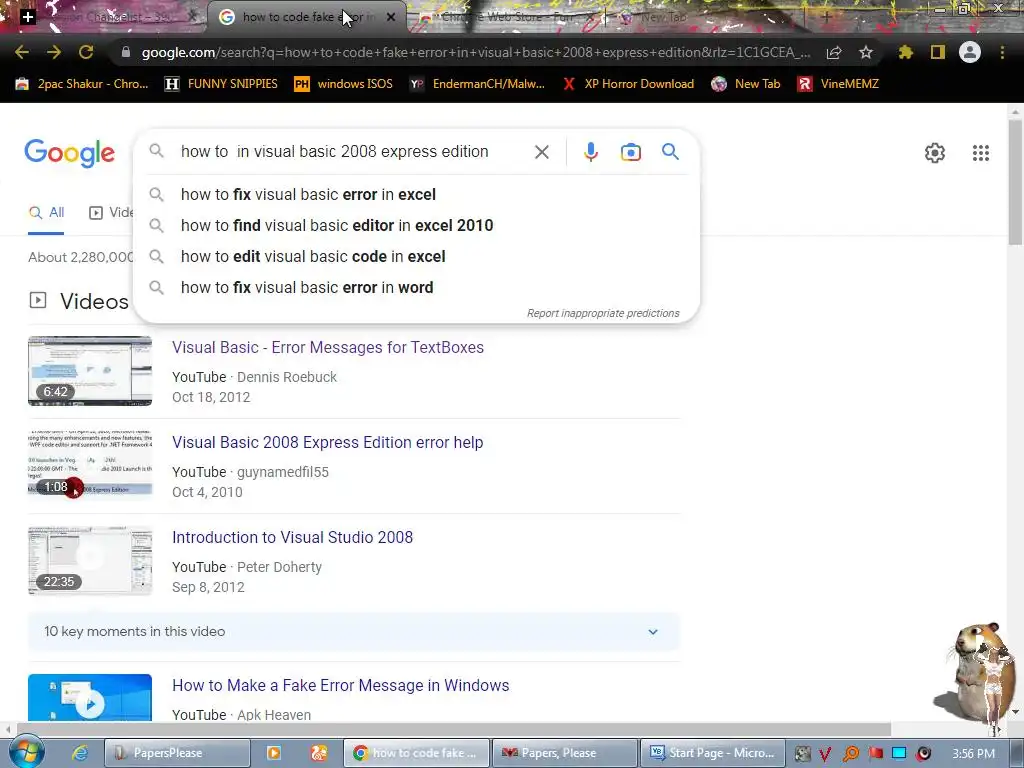The height and width of the screenshot is (768, 1024).
Task: Launch Internet Explorer from the taskbar
Action: (80, 753)
